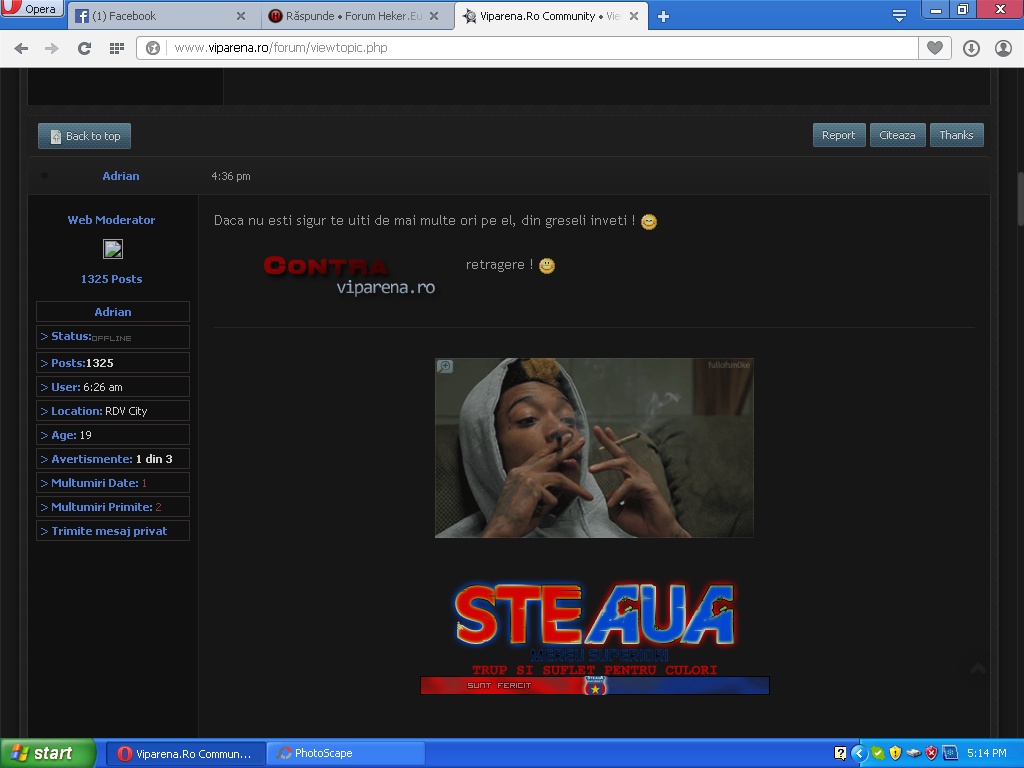This screenshot has width=1024, height=768.
Task: Open the downloads icon
Action: (971, 48)
